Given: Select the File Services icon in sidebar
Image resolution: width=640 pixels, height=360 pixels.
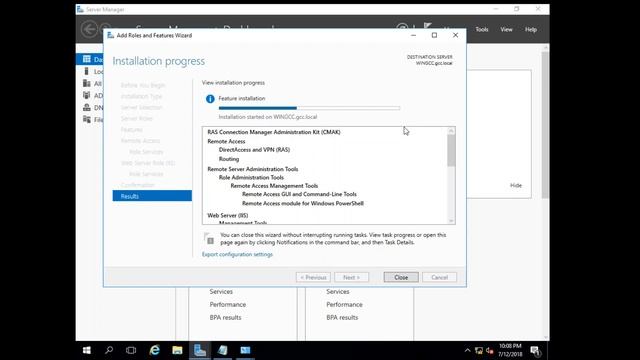Looking at the screenshot, I should pos(87,119).
